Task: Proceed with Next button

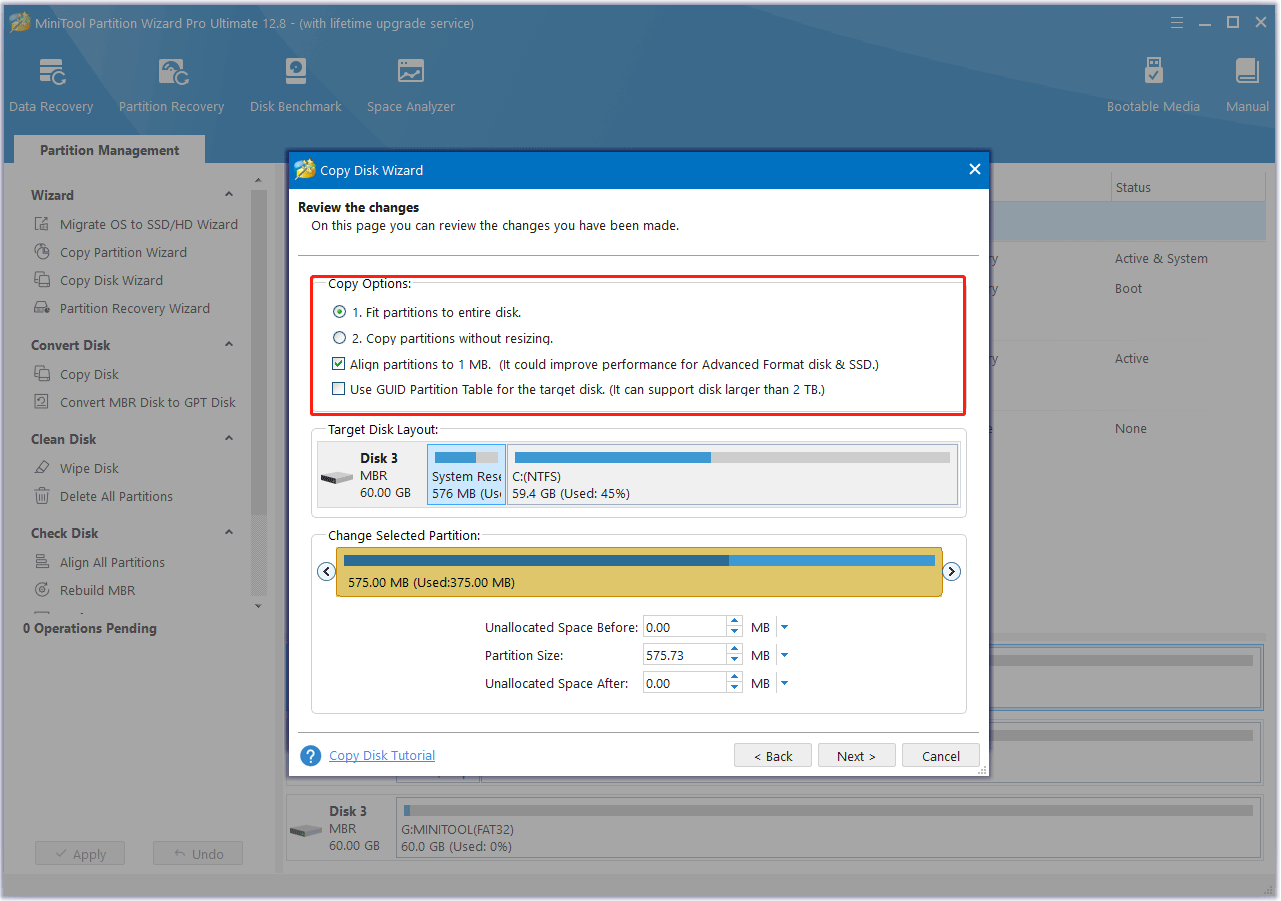Action: pyautogui.click(x=856, y=756)
